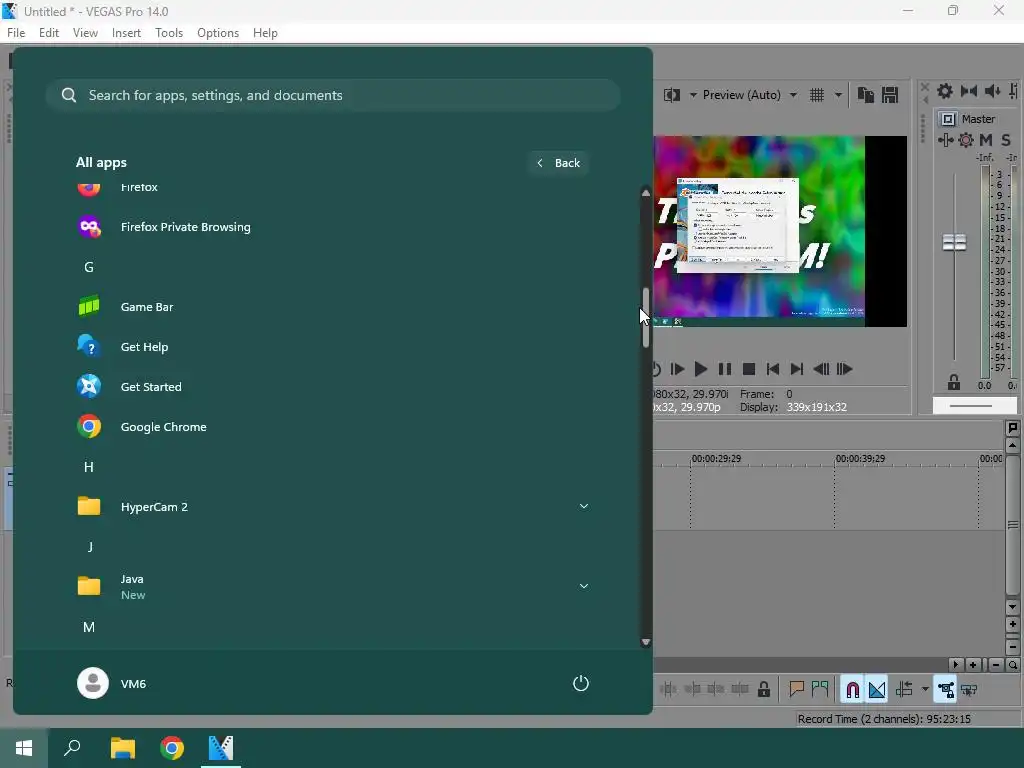Go to start in VEGAS preview transport
The height and width of the screenshot is (768, 1024).
pyautogui.click(x=773, y=369)
